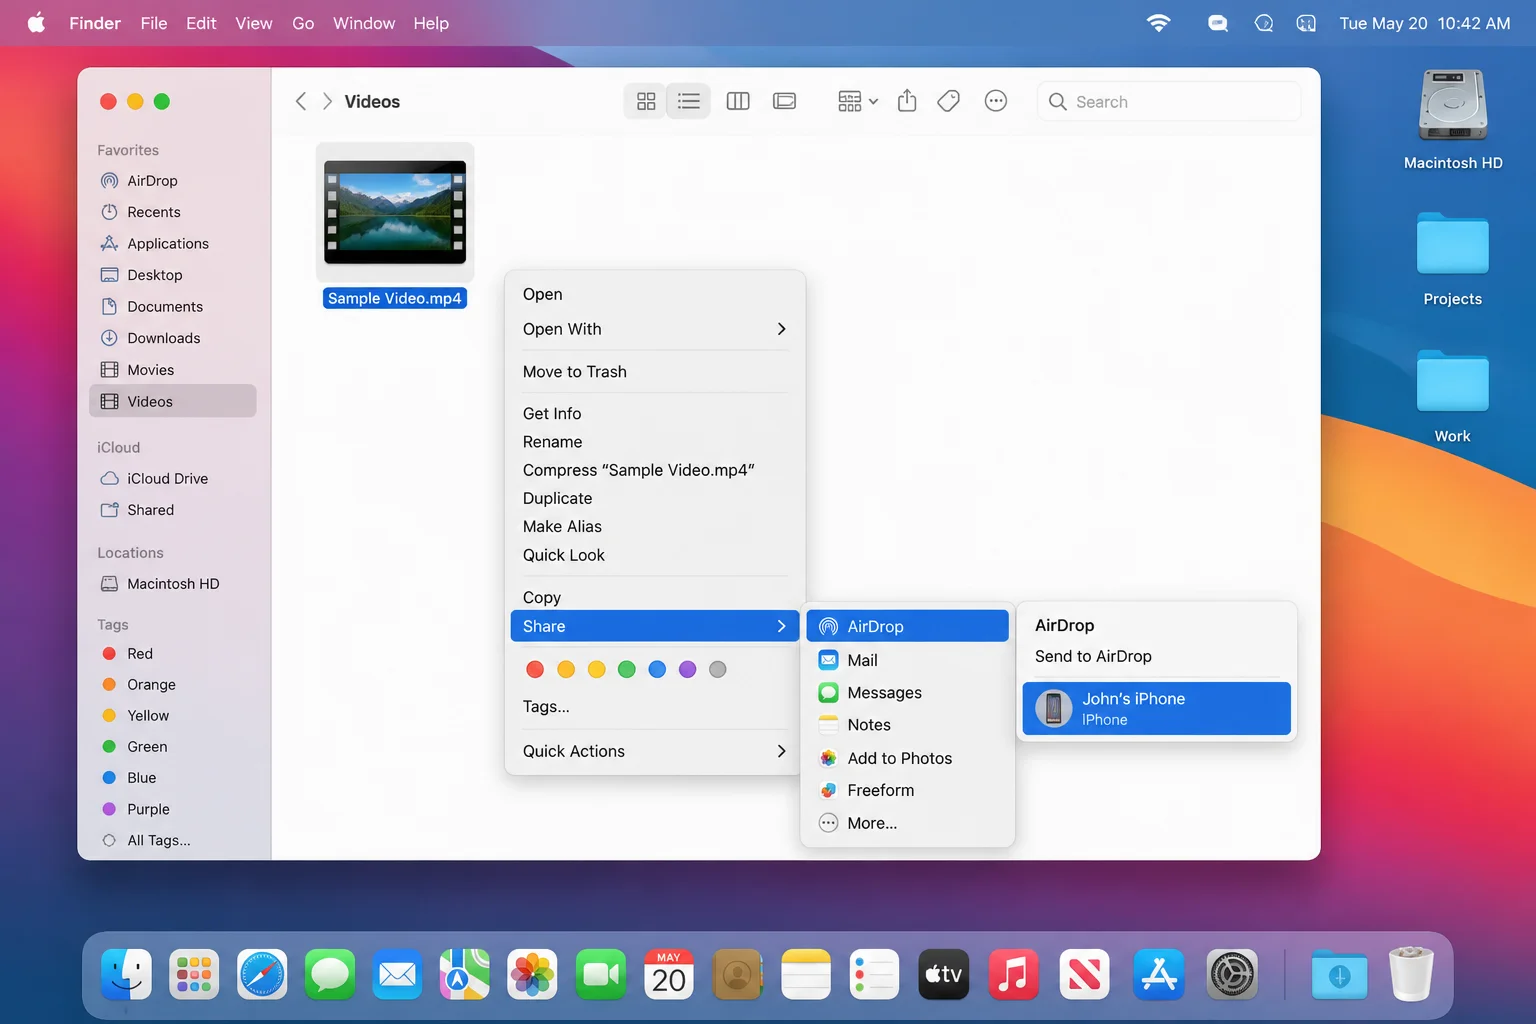Choose Get Info in context menu

click(654, 414)
